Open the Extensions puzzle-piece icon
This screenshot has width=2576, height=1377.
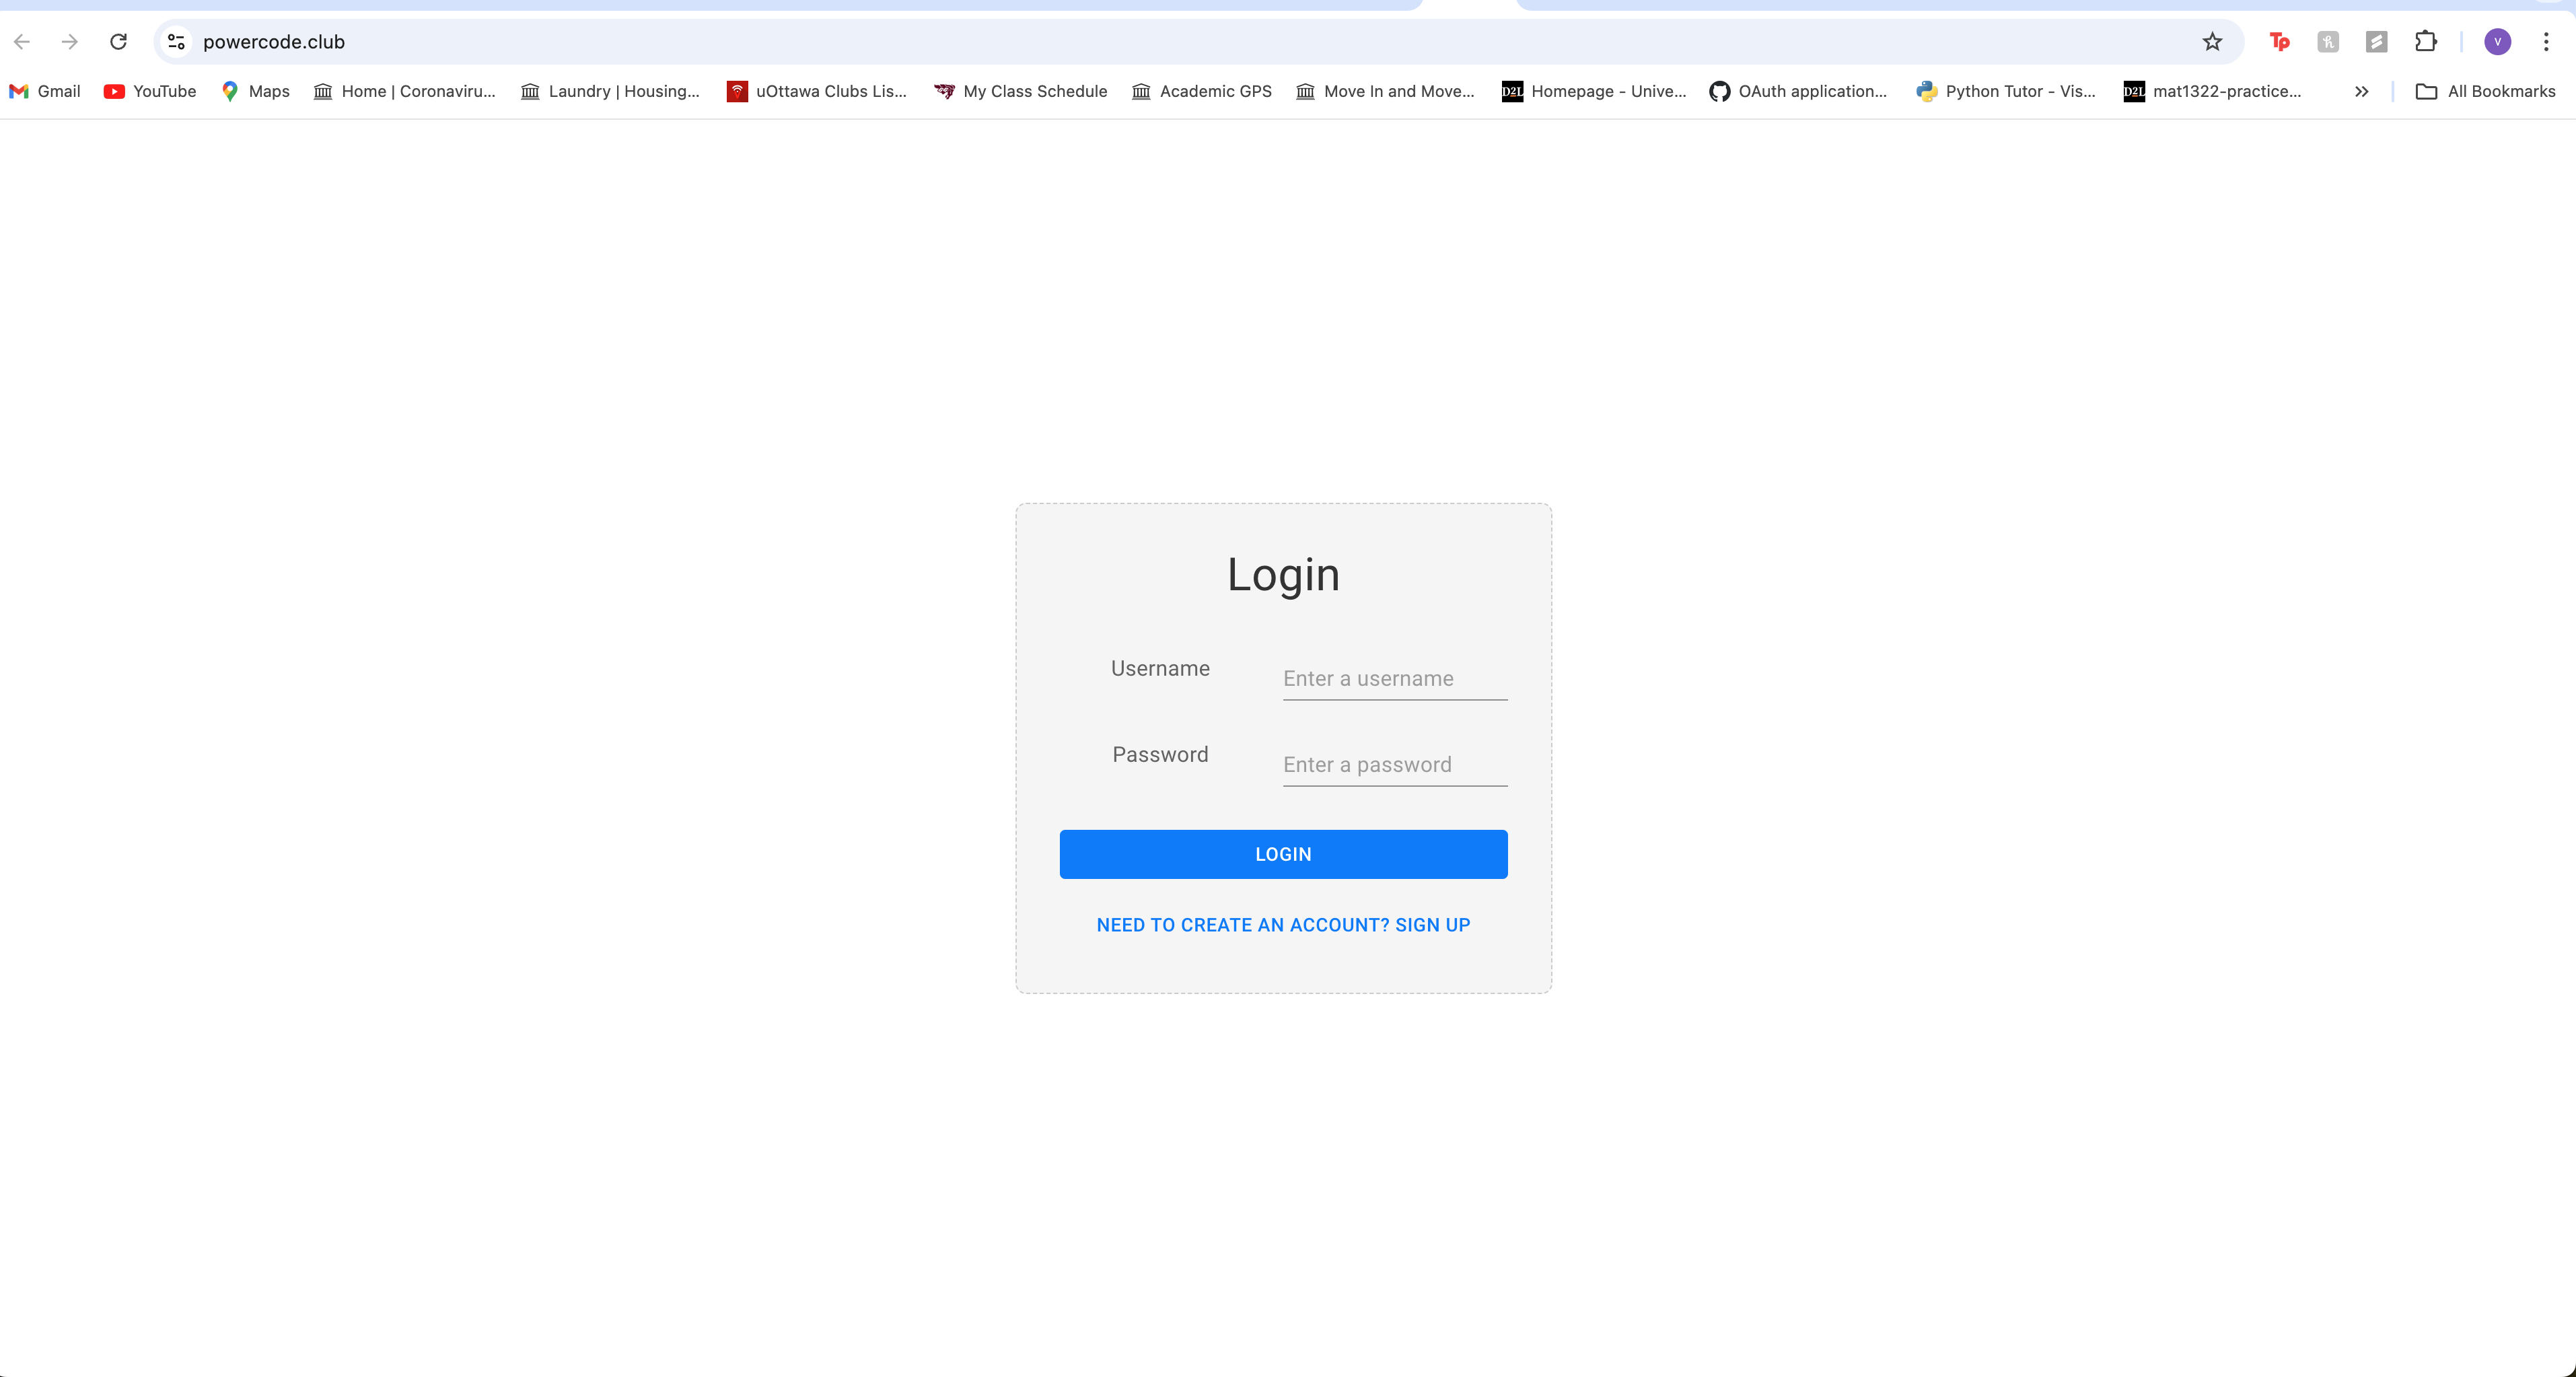(2425, 41)
